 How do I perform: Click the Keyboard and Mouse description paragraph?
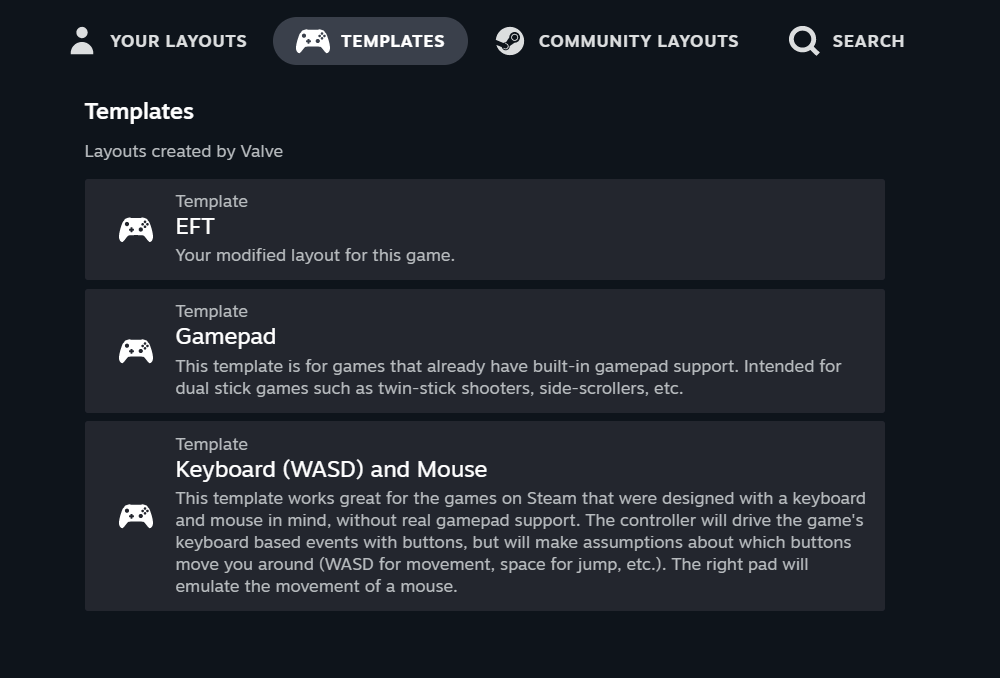[x=520, y=542]
